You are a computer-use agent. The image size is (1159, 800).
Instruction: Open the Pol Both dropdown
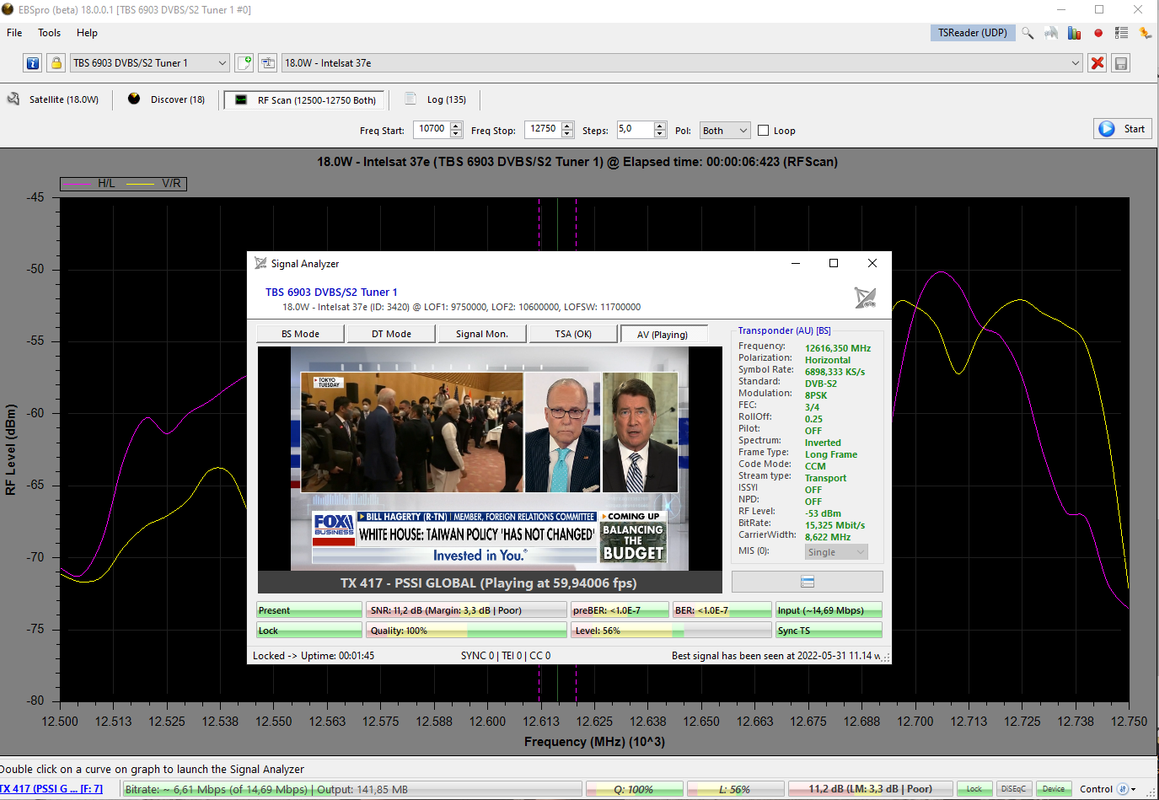tap(724, 130)
